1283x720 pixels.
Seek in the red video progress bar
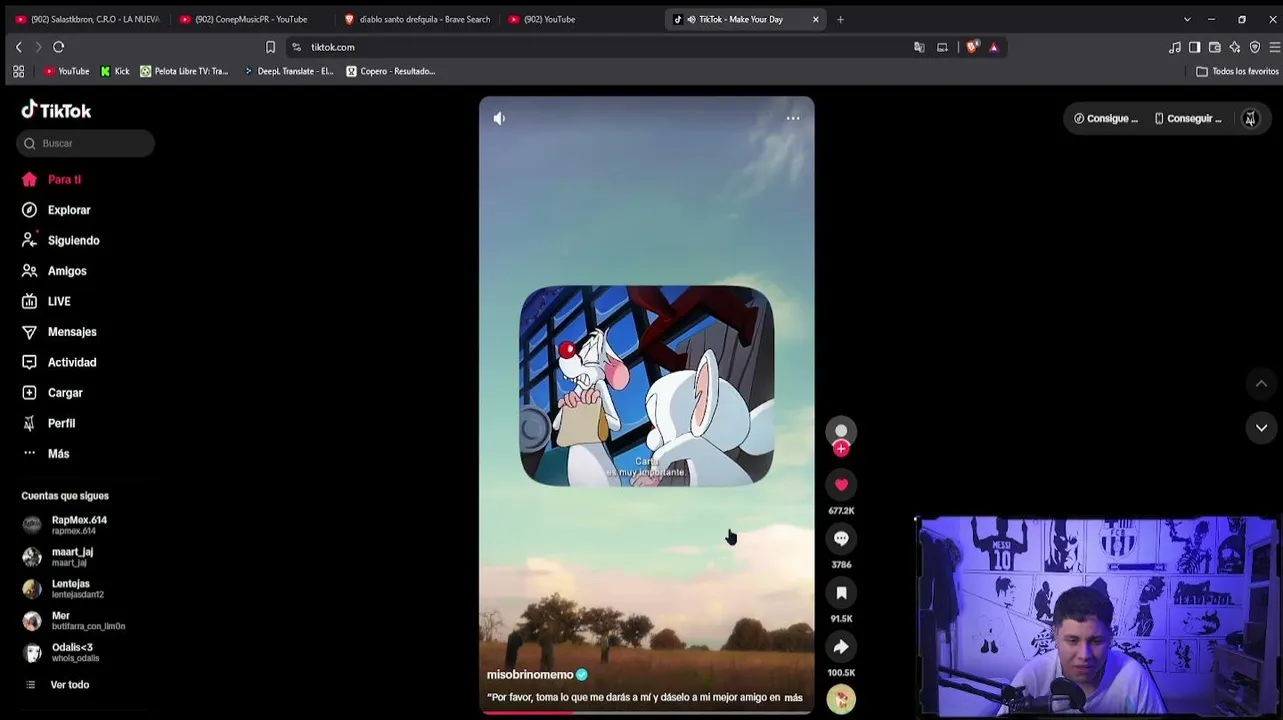point(646,713)
